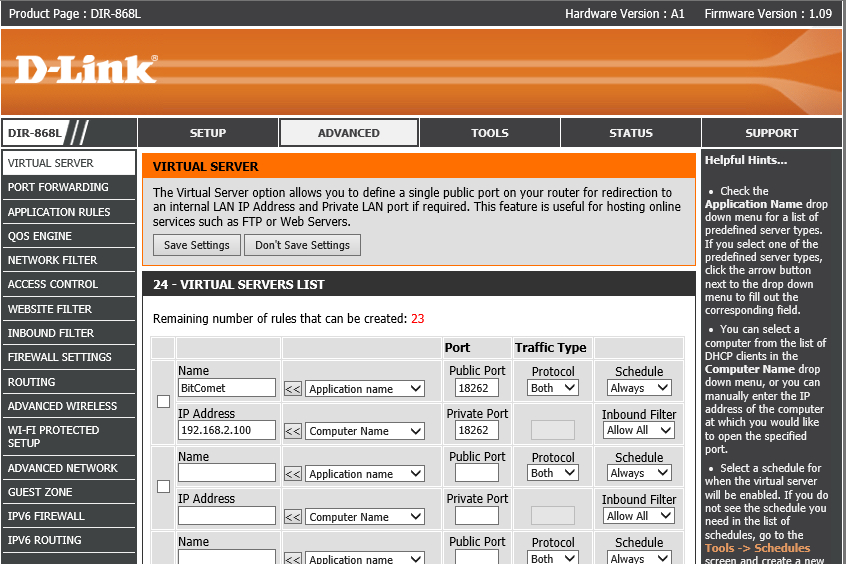Follow the Tools -> Schedules link
The height and width of the screenshot is (564, 846).
(757, 548)
